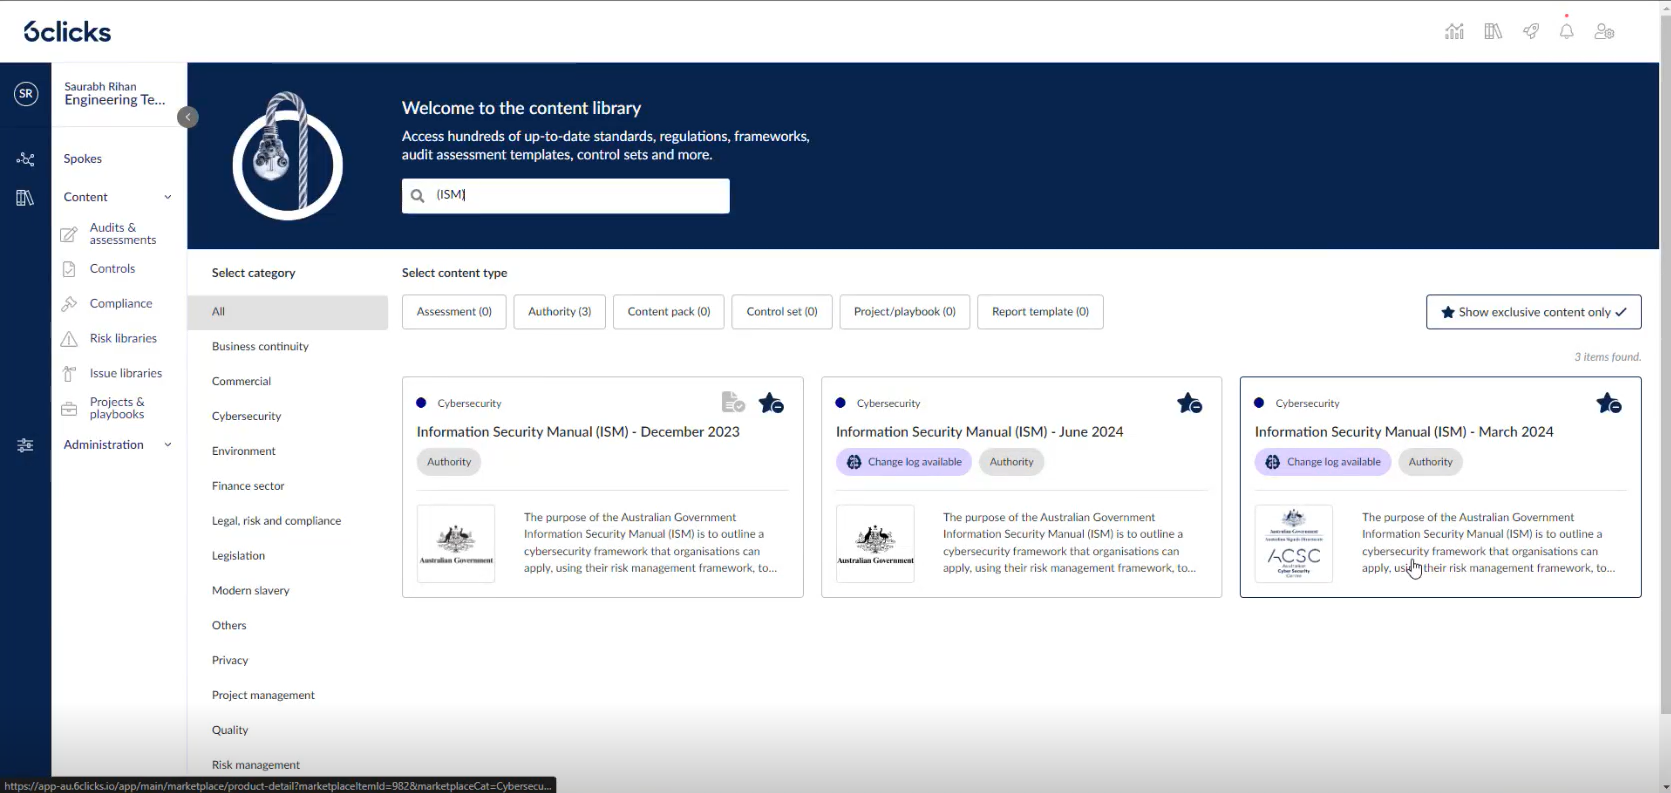Image resolution: width=1671 pixels, height=793 pixels.
Task: Collapse the Content menu section
Action: [x=168, y=197]
